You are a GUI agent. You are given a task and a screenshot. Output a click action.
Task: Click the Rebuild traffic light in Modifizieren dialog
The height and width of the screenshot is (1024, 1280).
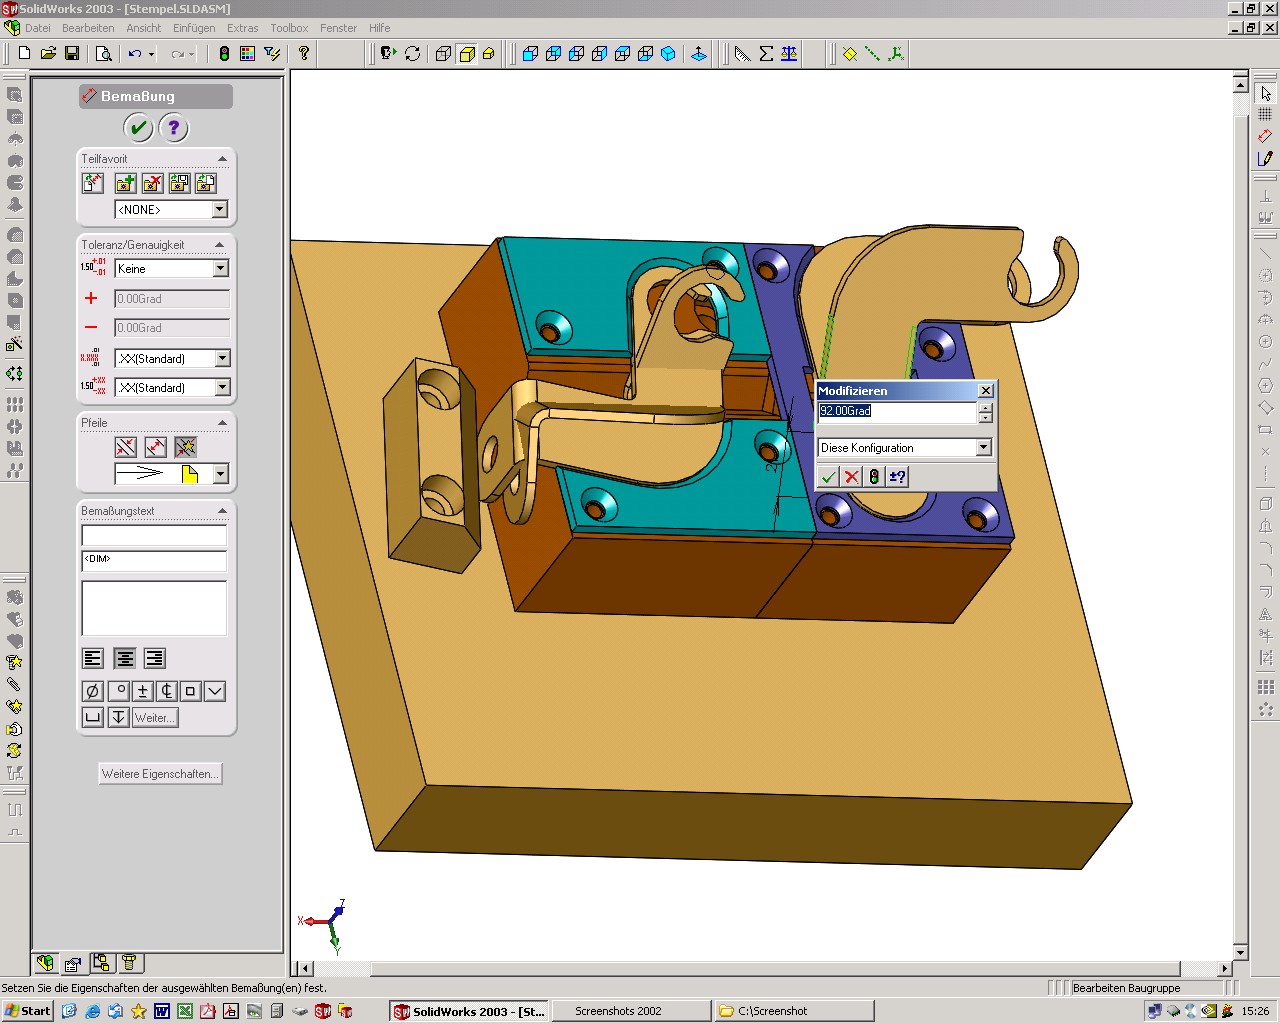874,477
